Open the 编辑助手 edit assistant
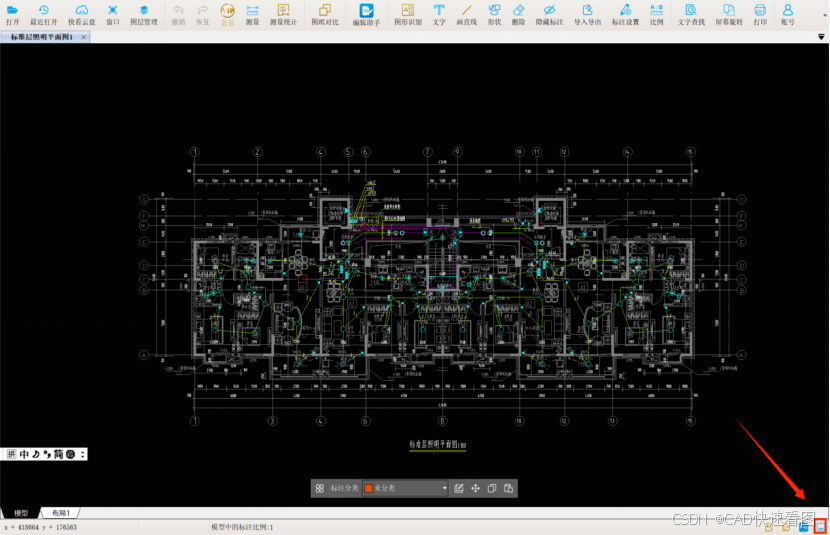 pos(366,14)
